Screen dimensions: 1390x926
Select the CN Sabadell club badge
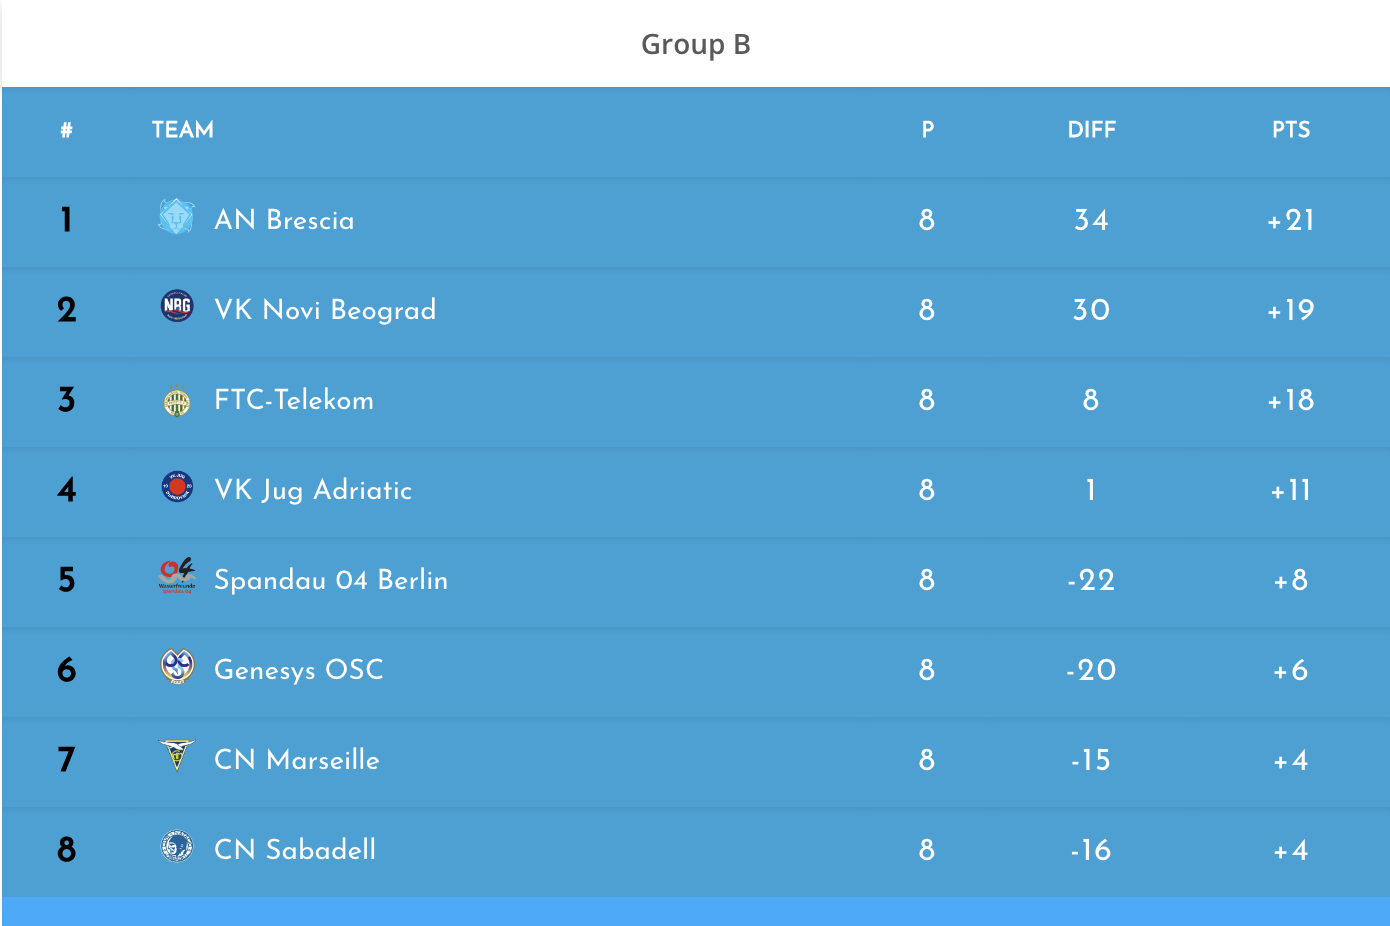[177, 846]
